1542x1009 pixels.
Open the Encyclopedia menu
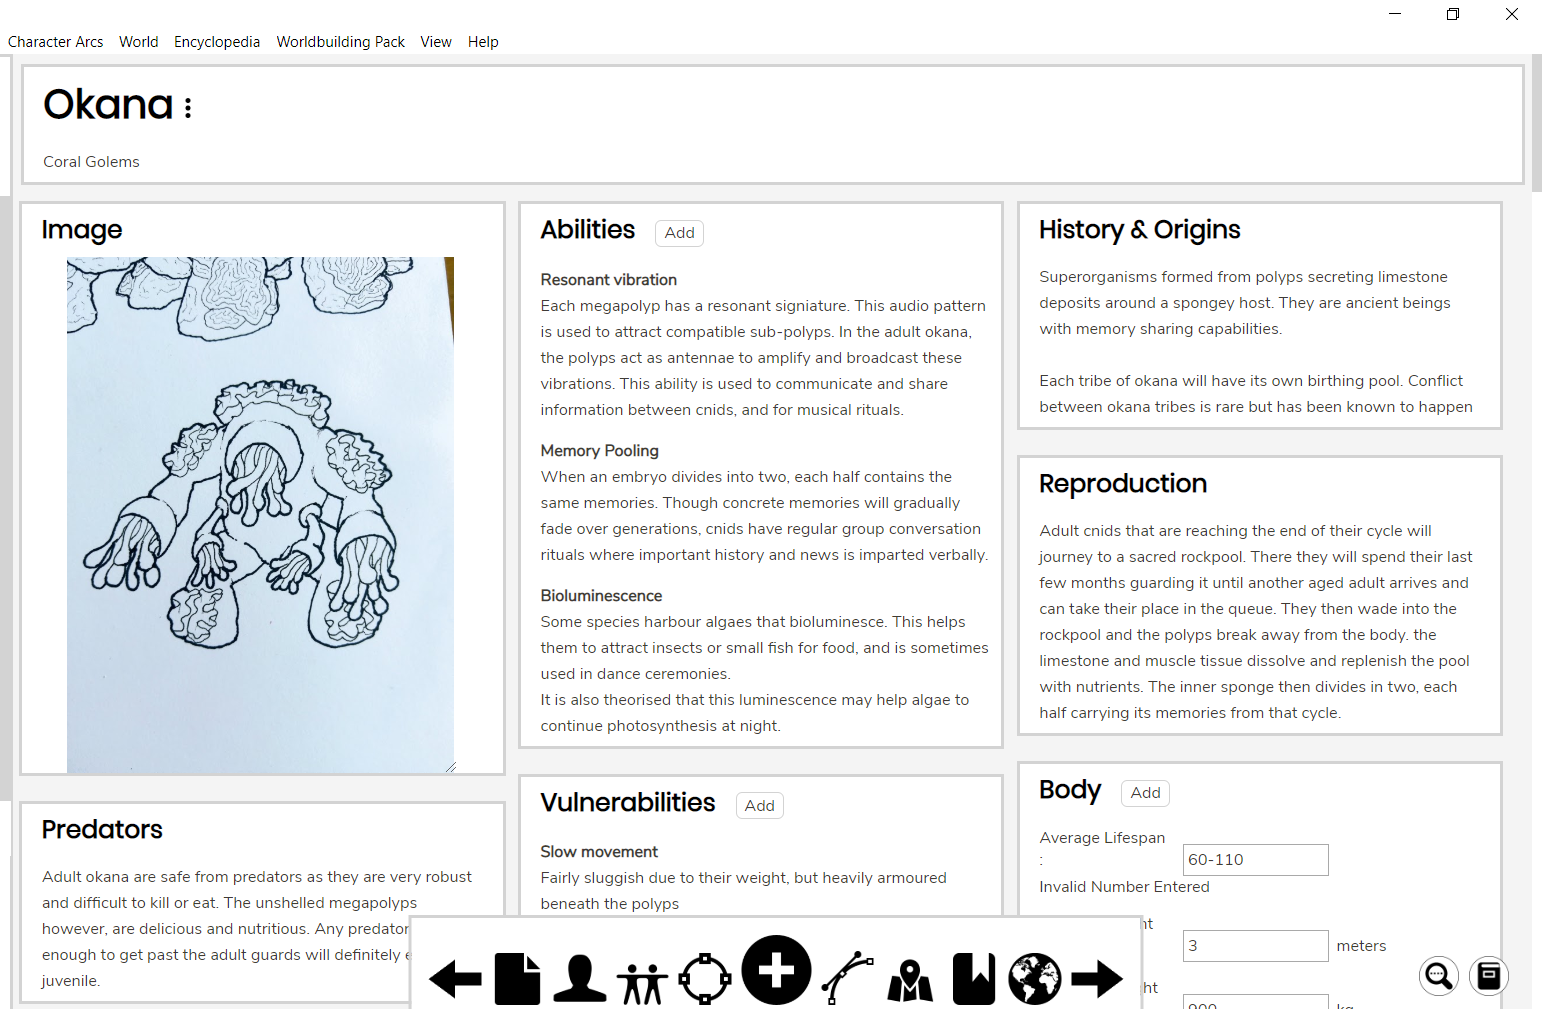(217, 42)
